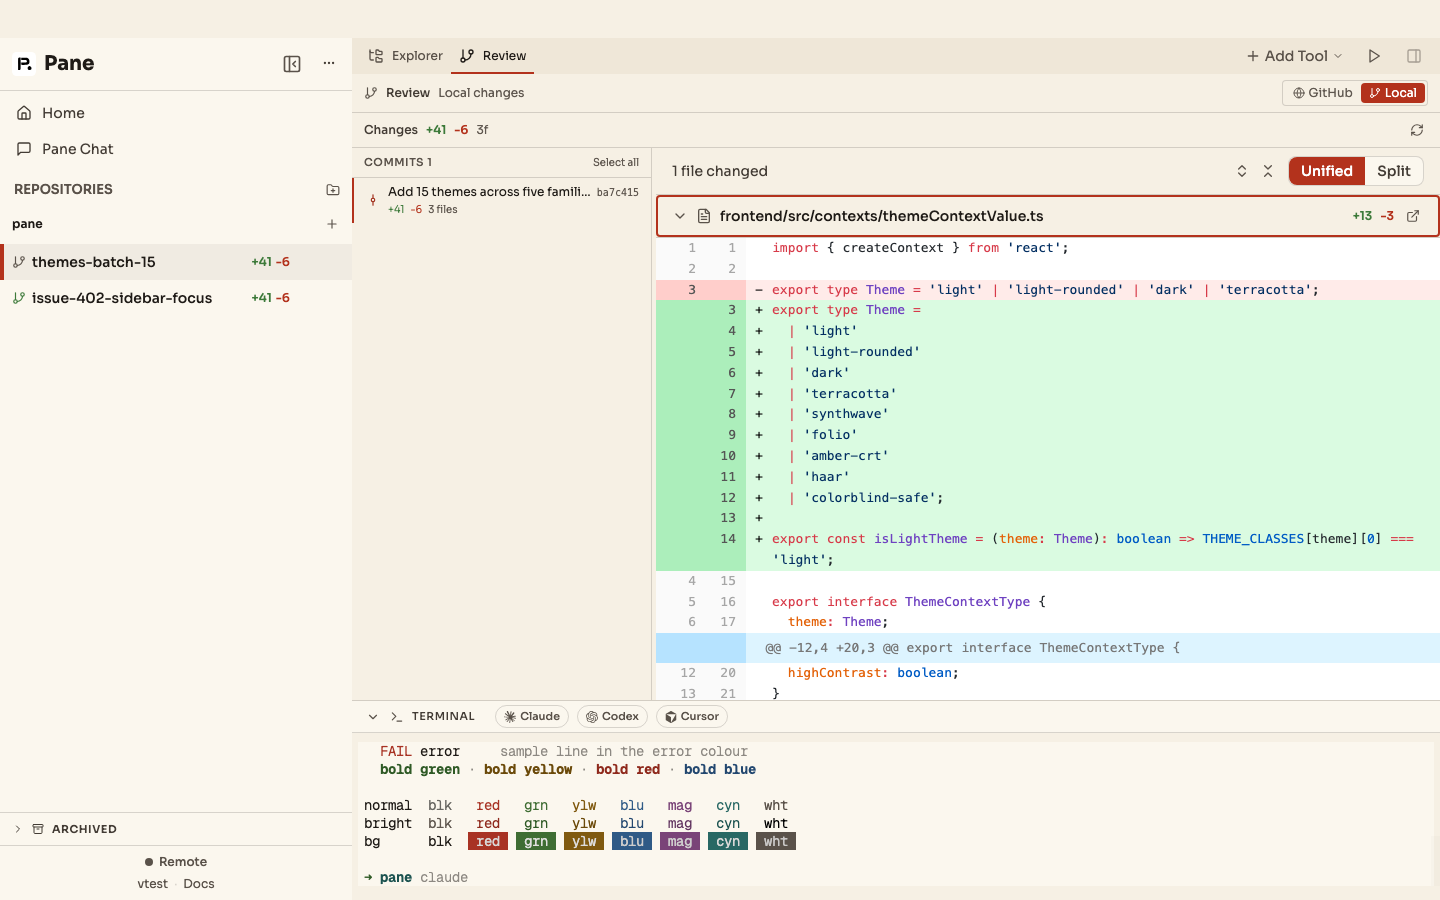The image size is (1440, 900).
Task: Click the pane repository name
Action: tap(27, 224)
